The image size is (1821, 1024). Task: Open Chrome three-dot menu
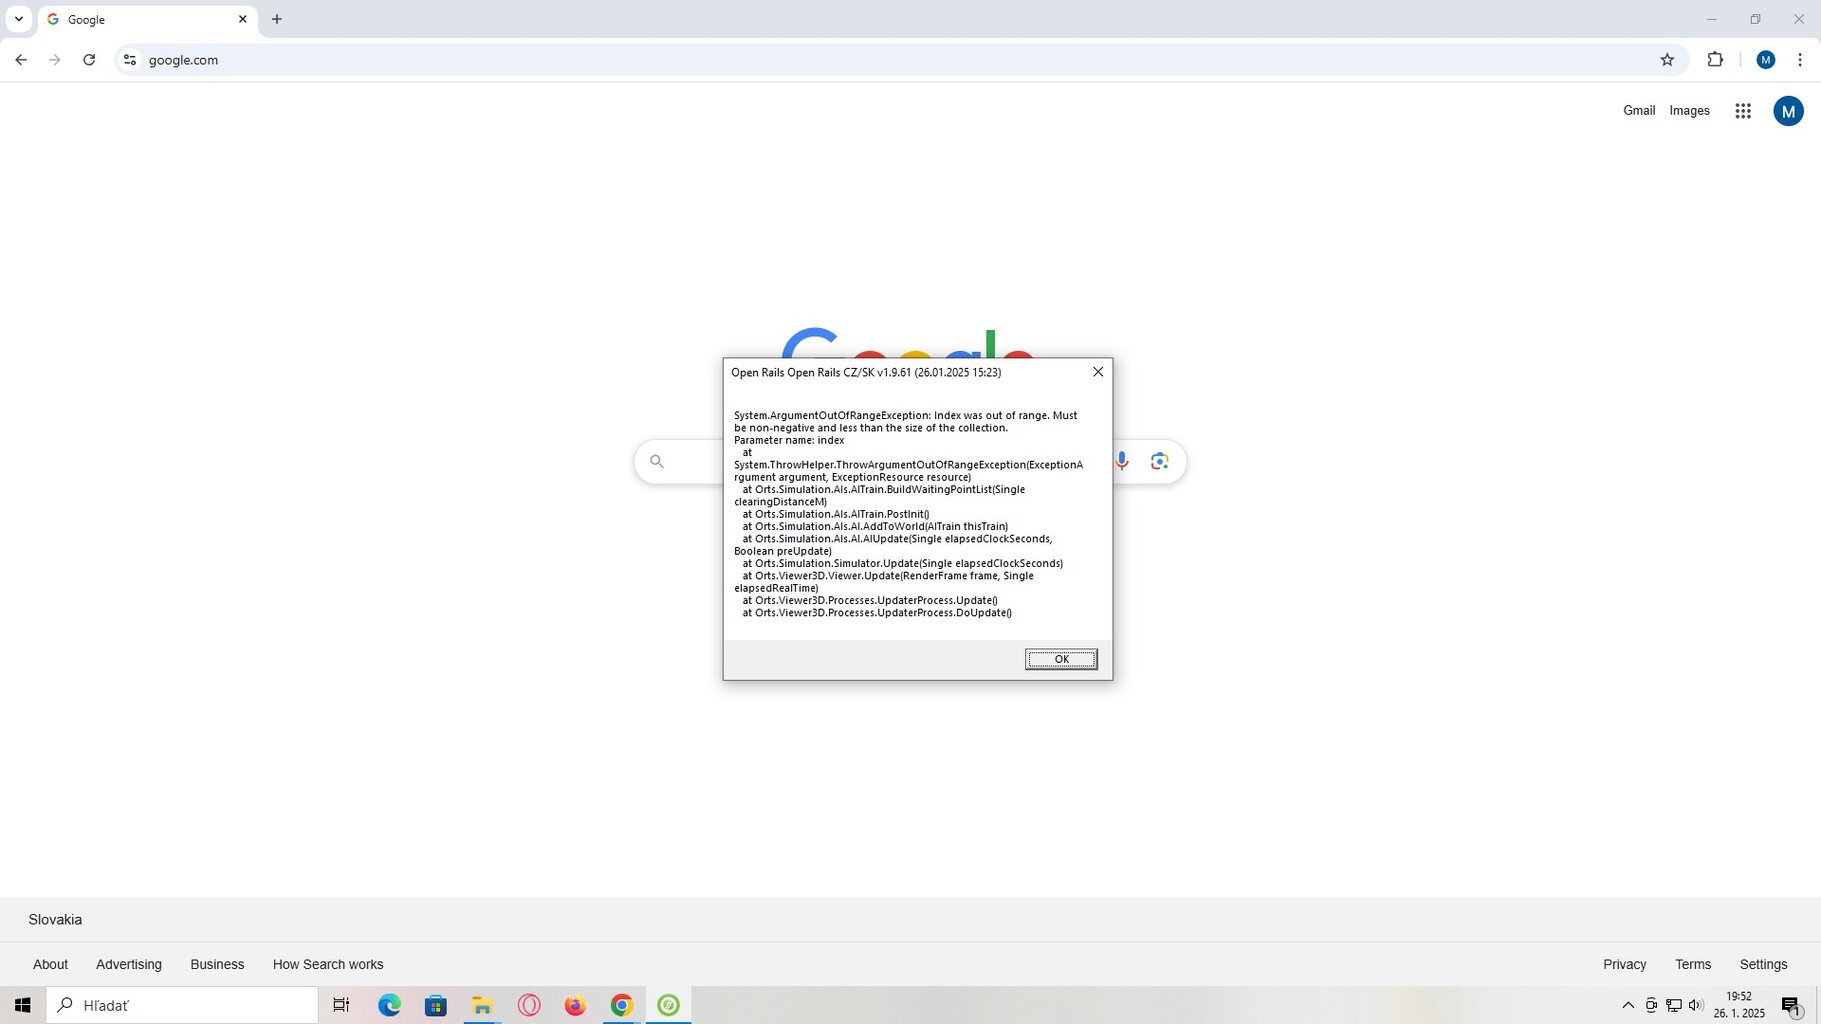pos(1799,60)
